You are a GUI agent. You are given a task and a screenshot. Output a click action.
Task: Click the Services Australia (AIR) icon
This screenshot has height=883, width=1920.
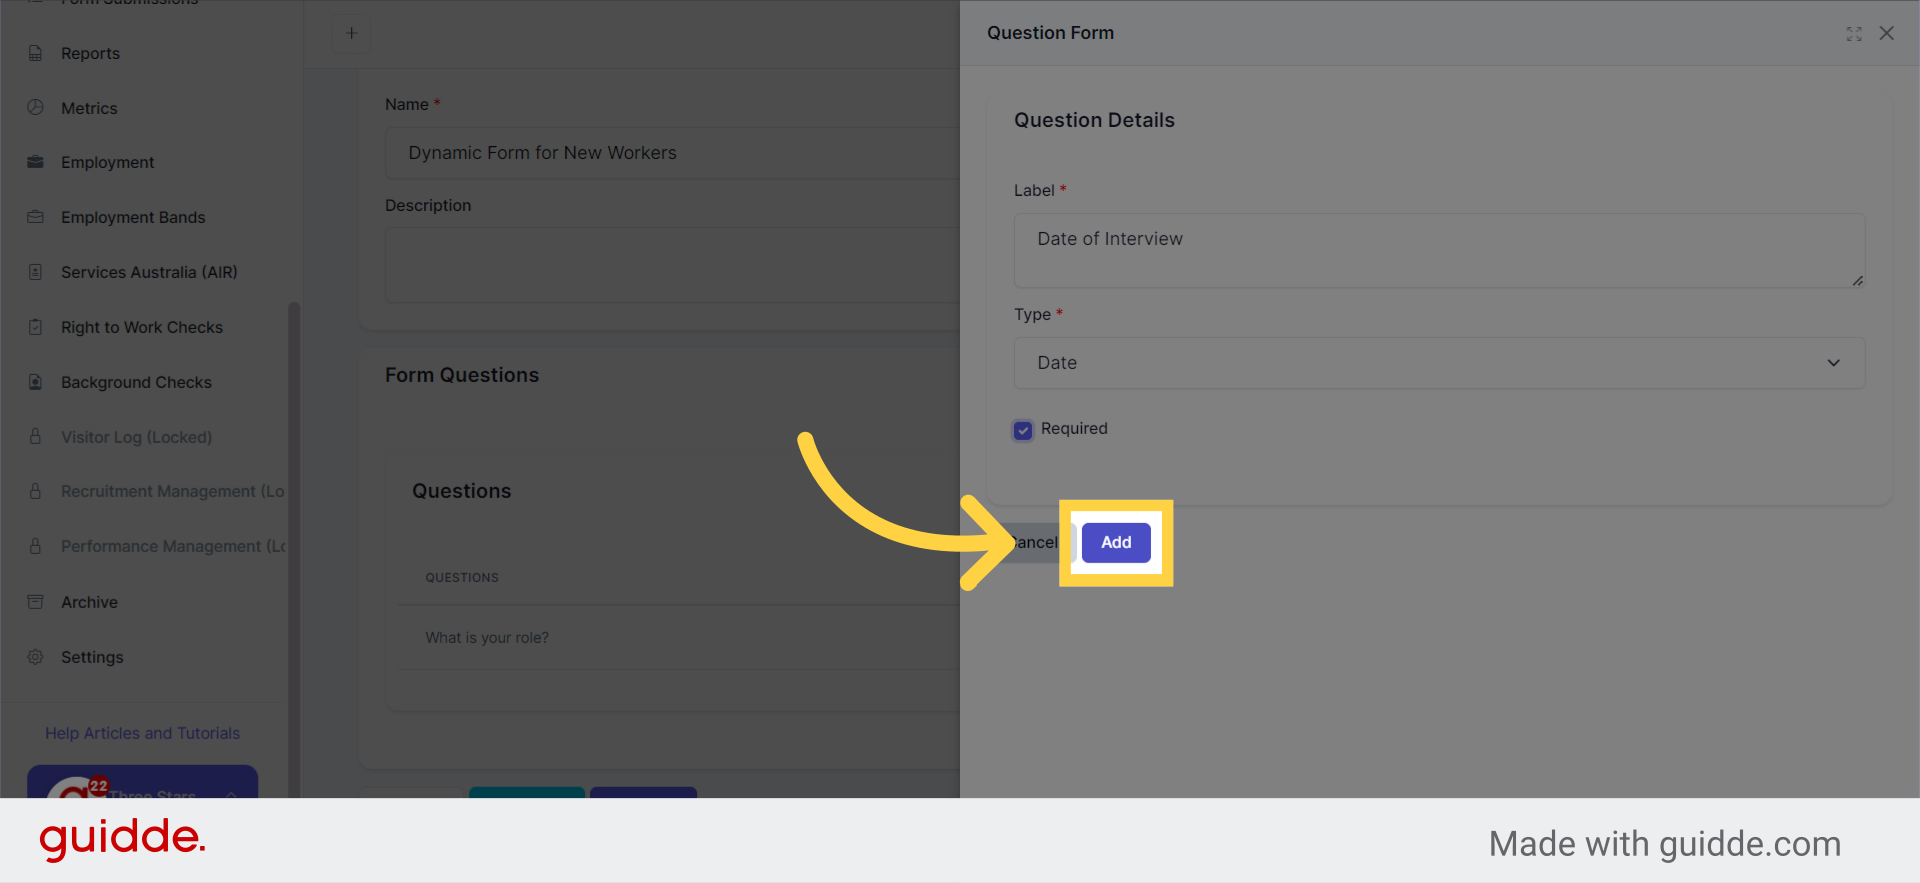coord(36,272)
